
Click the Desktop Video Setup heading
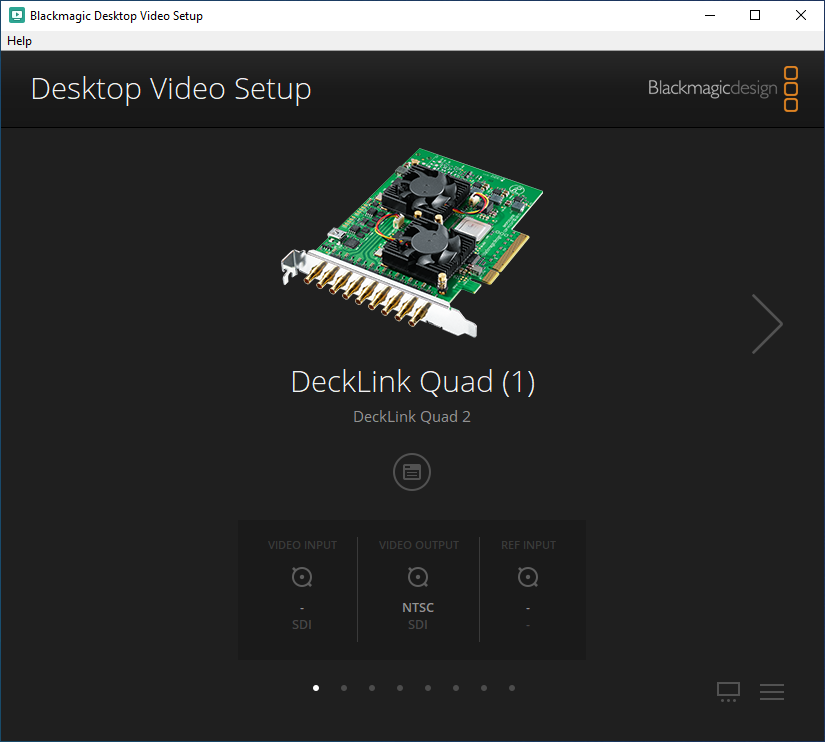[x=171, y=89]
